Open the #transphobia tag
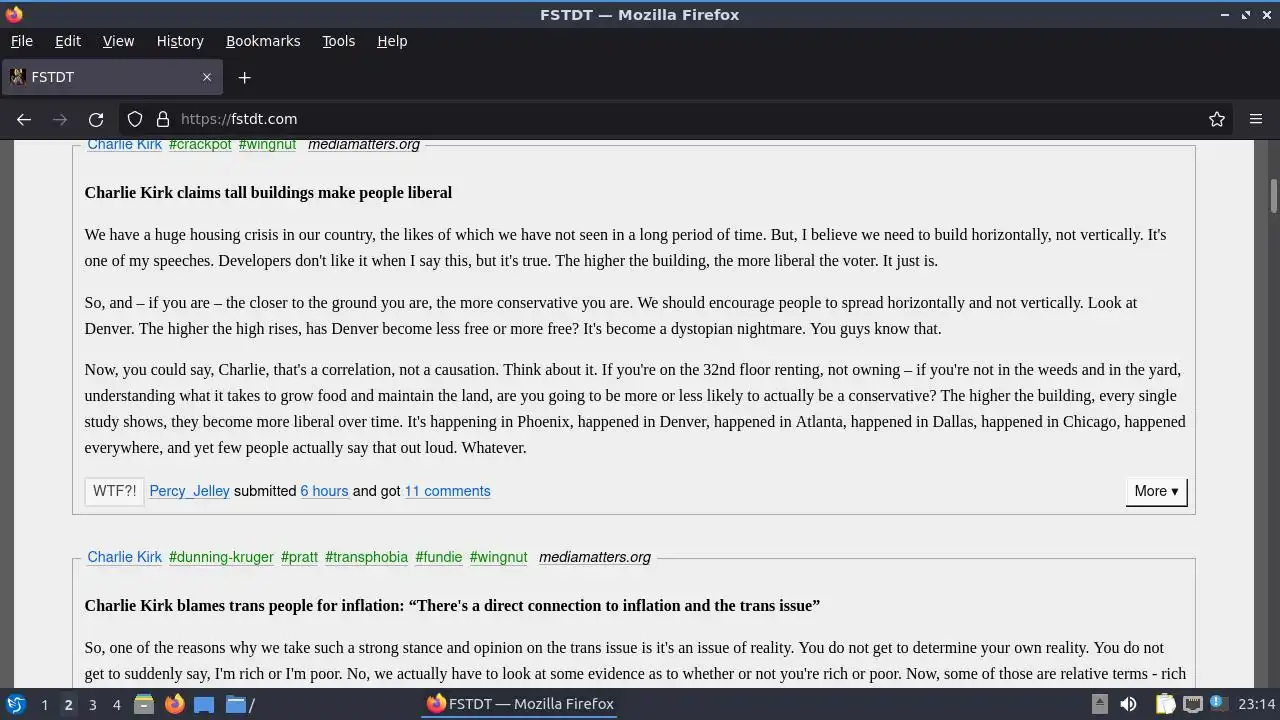This screenshot has height=720, width=1280. [x=366, y=557]
